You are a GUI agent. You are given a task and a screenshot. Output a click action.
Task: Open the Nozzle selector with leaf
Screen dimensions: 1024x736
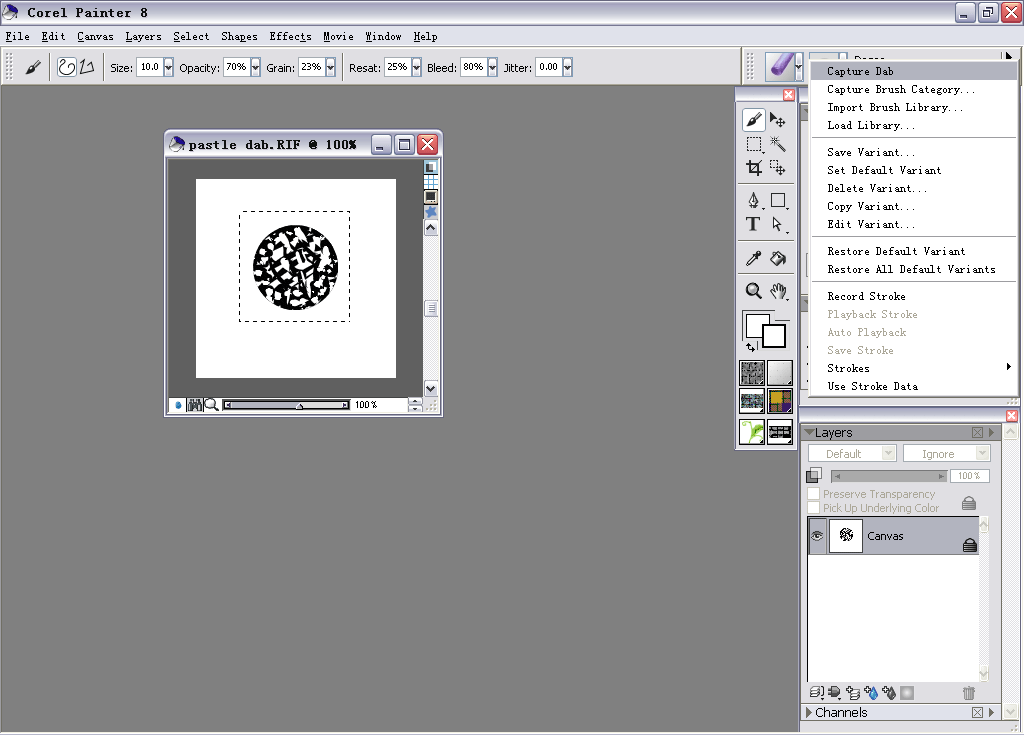[x=752, y=432]
